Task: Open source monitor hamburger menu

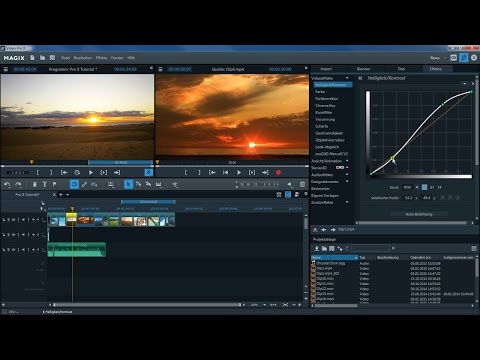Action: [x=160, y=69]
